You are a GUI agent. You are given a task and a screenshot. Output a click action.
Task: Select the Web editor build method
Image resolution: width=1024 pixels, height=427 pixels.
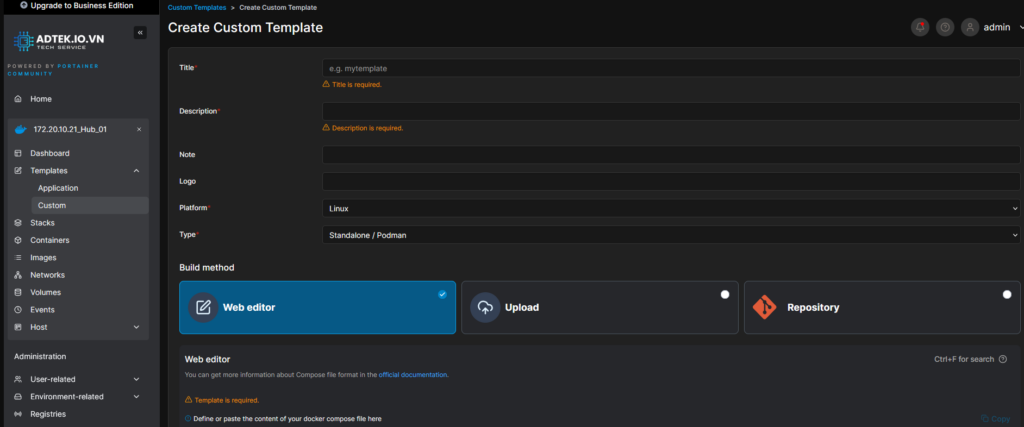[317, 307]
